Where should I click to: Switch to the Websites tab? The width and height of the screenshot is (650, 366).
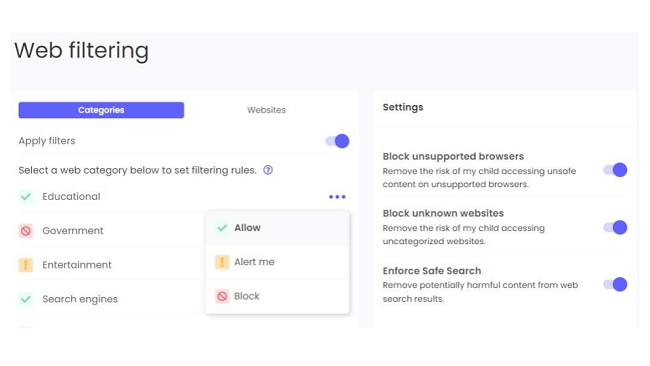pos(267,110)
